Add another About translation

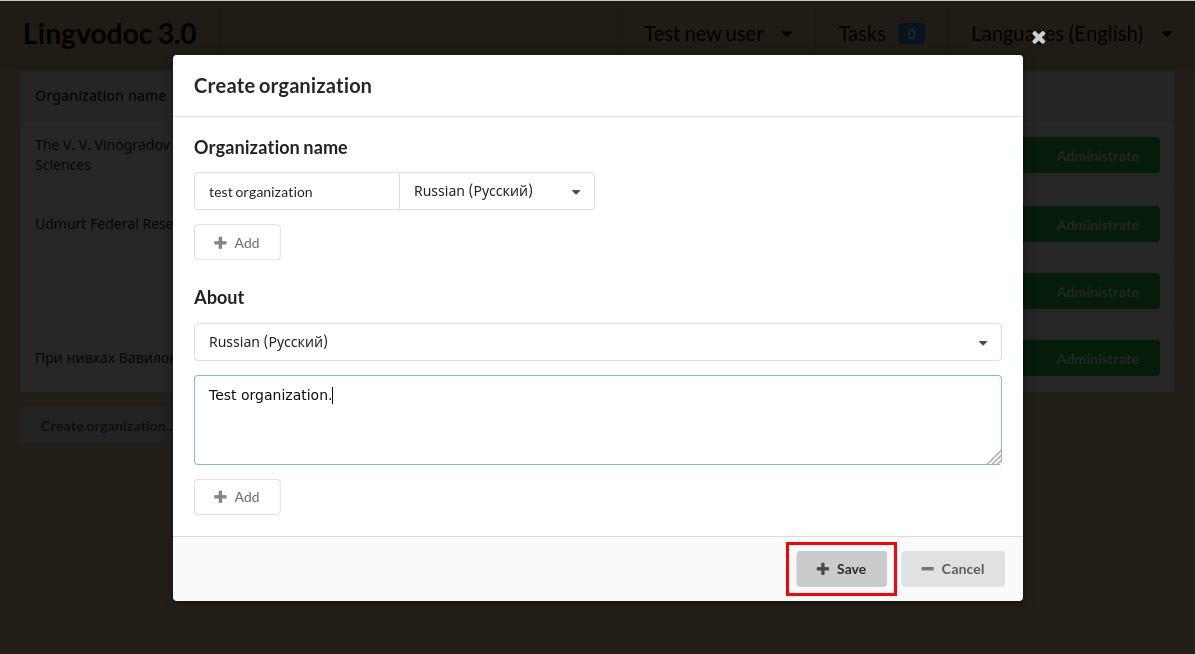pyautogui.click(x=237, y=497)
